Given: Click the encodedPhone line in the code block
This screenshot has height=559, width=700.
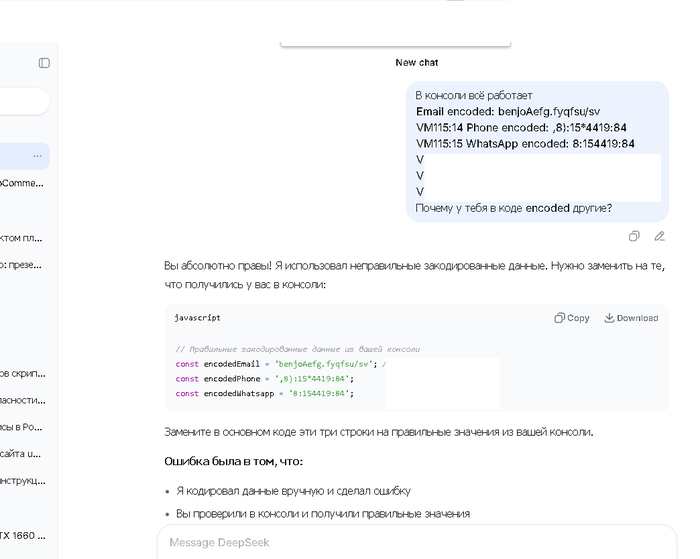Looking at the screenshot, I should pyautogui.click(x=265, y=379).
